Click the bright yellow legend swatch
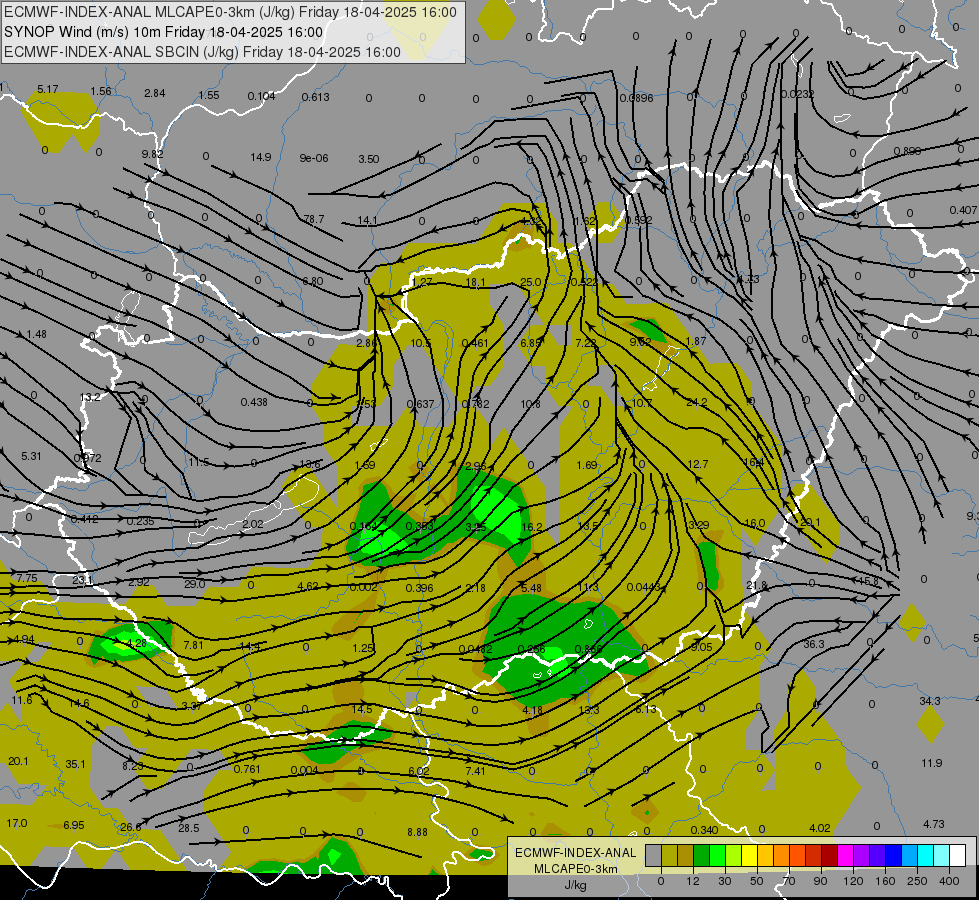This screenshot has height=900, width=979. [749, 855]
